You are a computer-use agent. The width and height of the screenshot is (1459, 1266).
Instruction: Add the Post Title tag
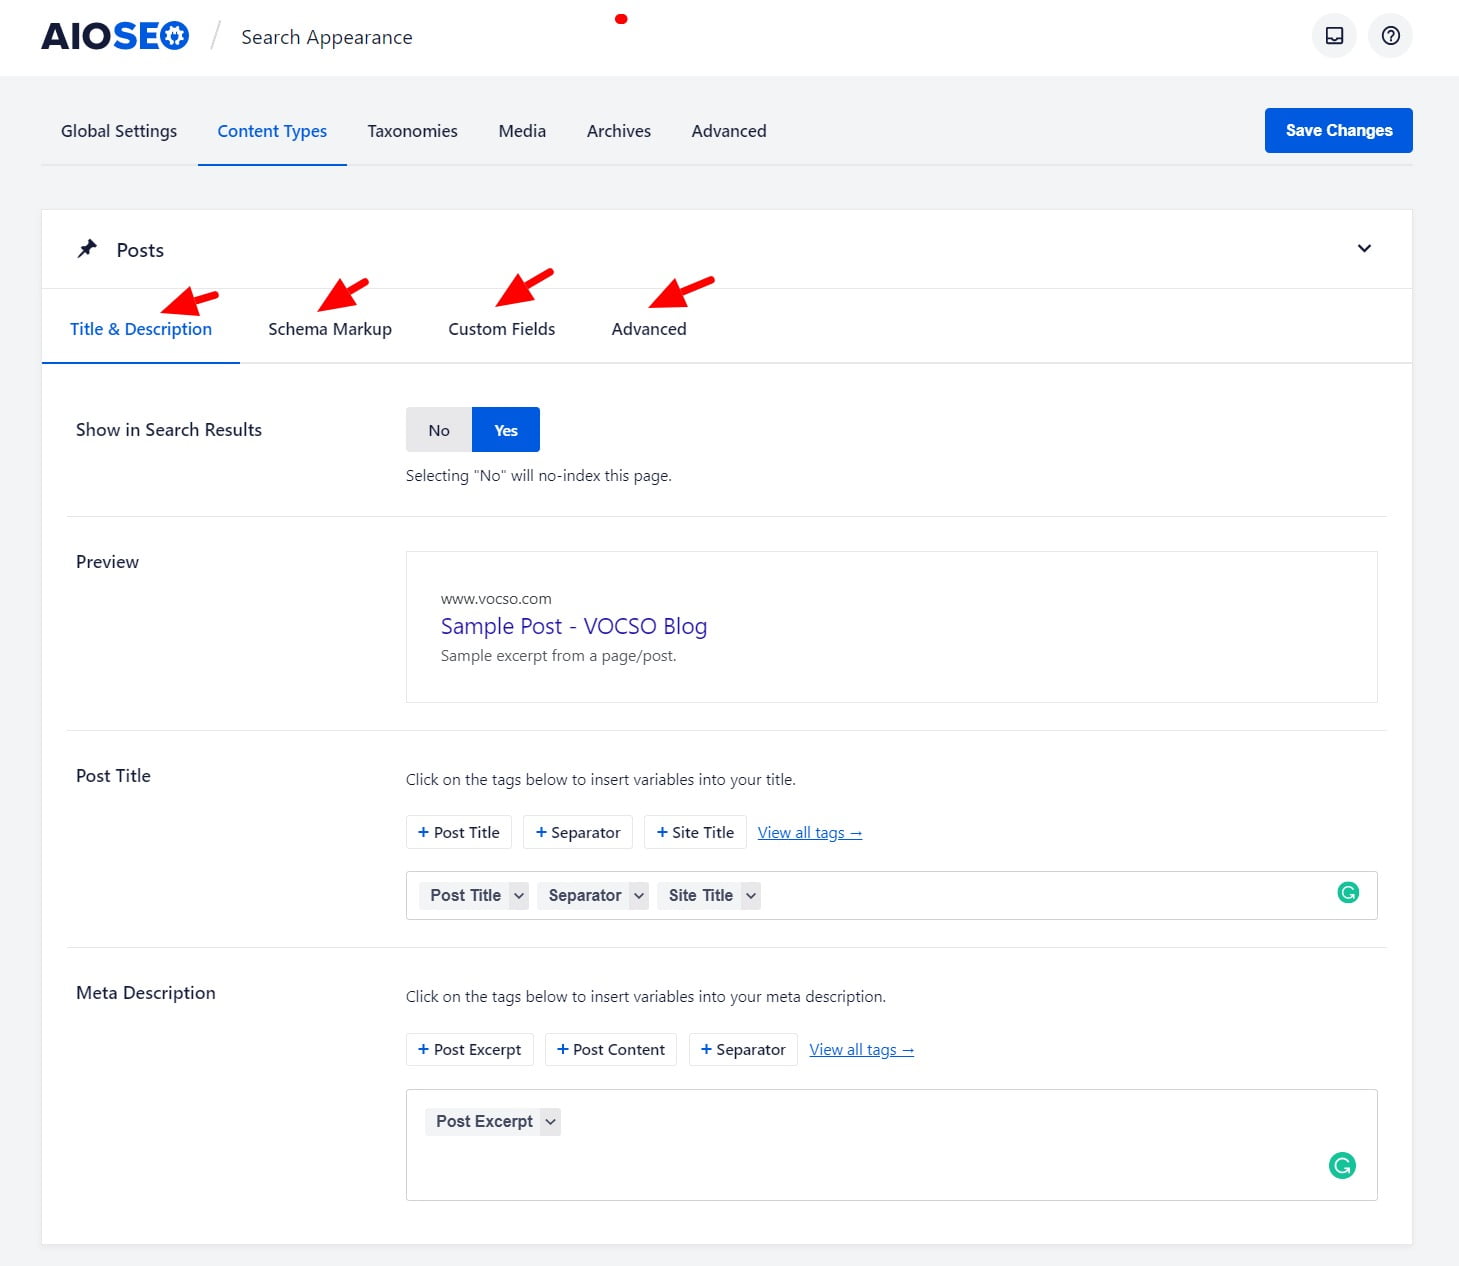(x=459, y=832)
